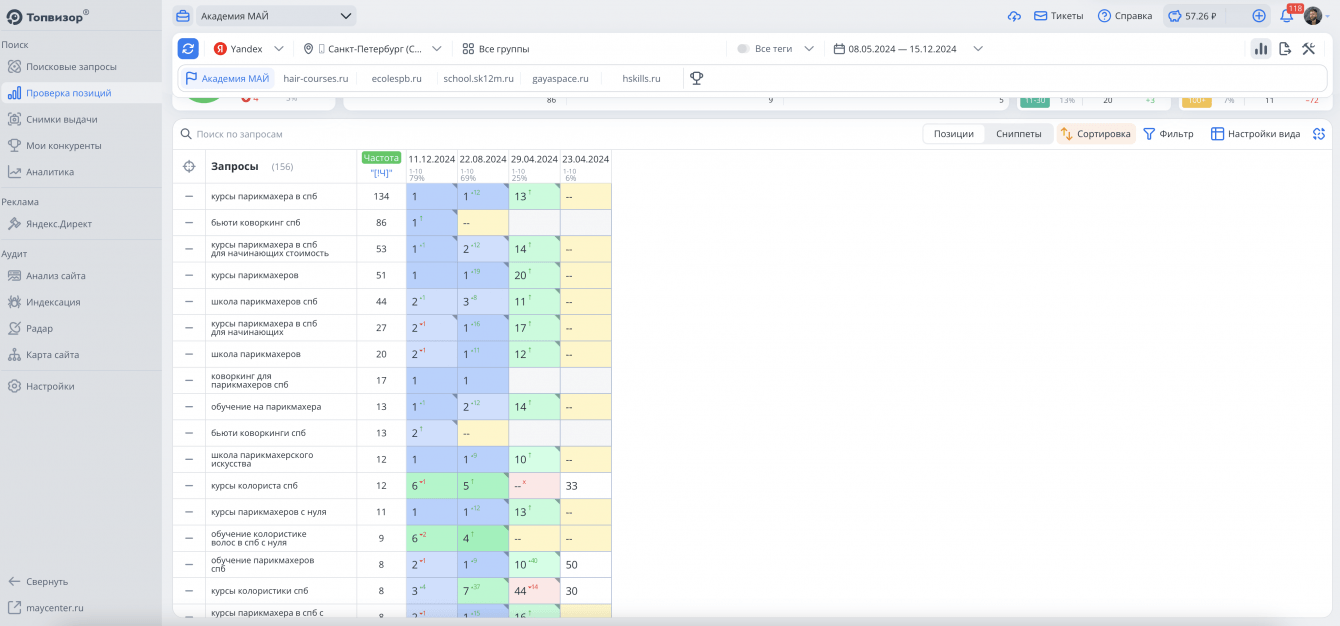1340x626 pixels.
Task: Open the tools wrench-hammer icon
Action: pyautogui.click(x=1308, y=48)
